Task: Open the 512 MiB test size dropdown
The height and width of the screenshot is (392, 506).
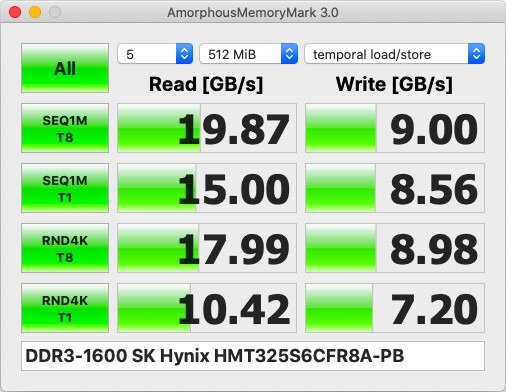Action: tap(249, 54)
